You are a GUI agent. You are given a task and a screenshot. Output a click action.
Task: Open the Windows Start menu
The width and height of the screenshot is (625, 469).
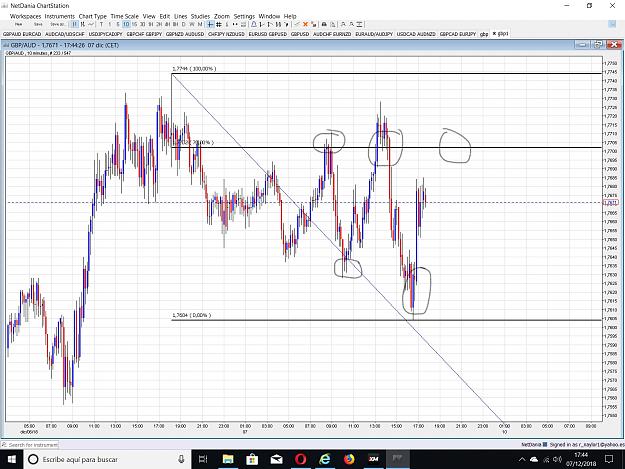tap(12, 459)
